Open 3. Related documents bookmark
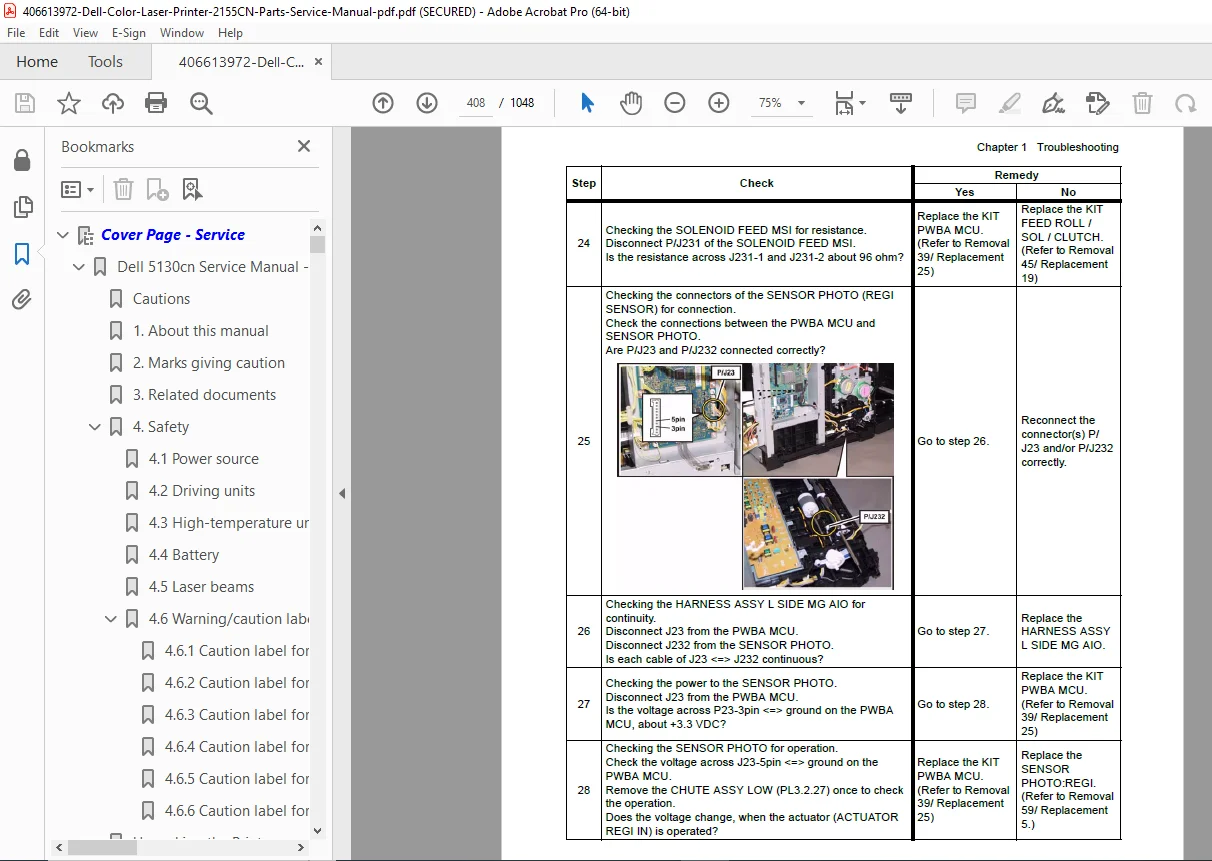 (205, 395)
